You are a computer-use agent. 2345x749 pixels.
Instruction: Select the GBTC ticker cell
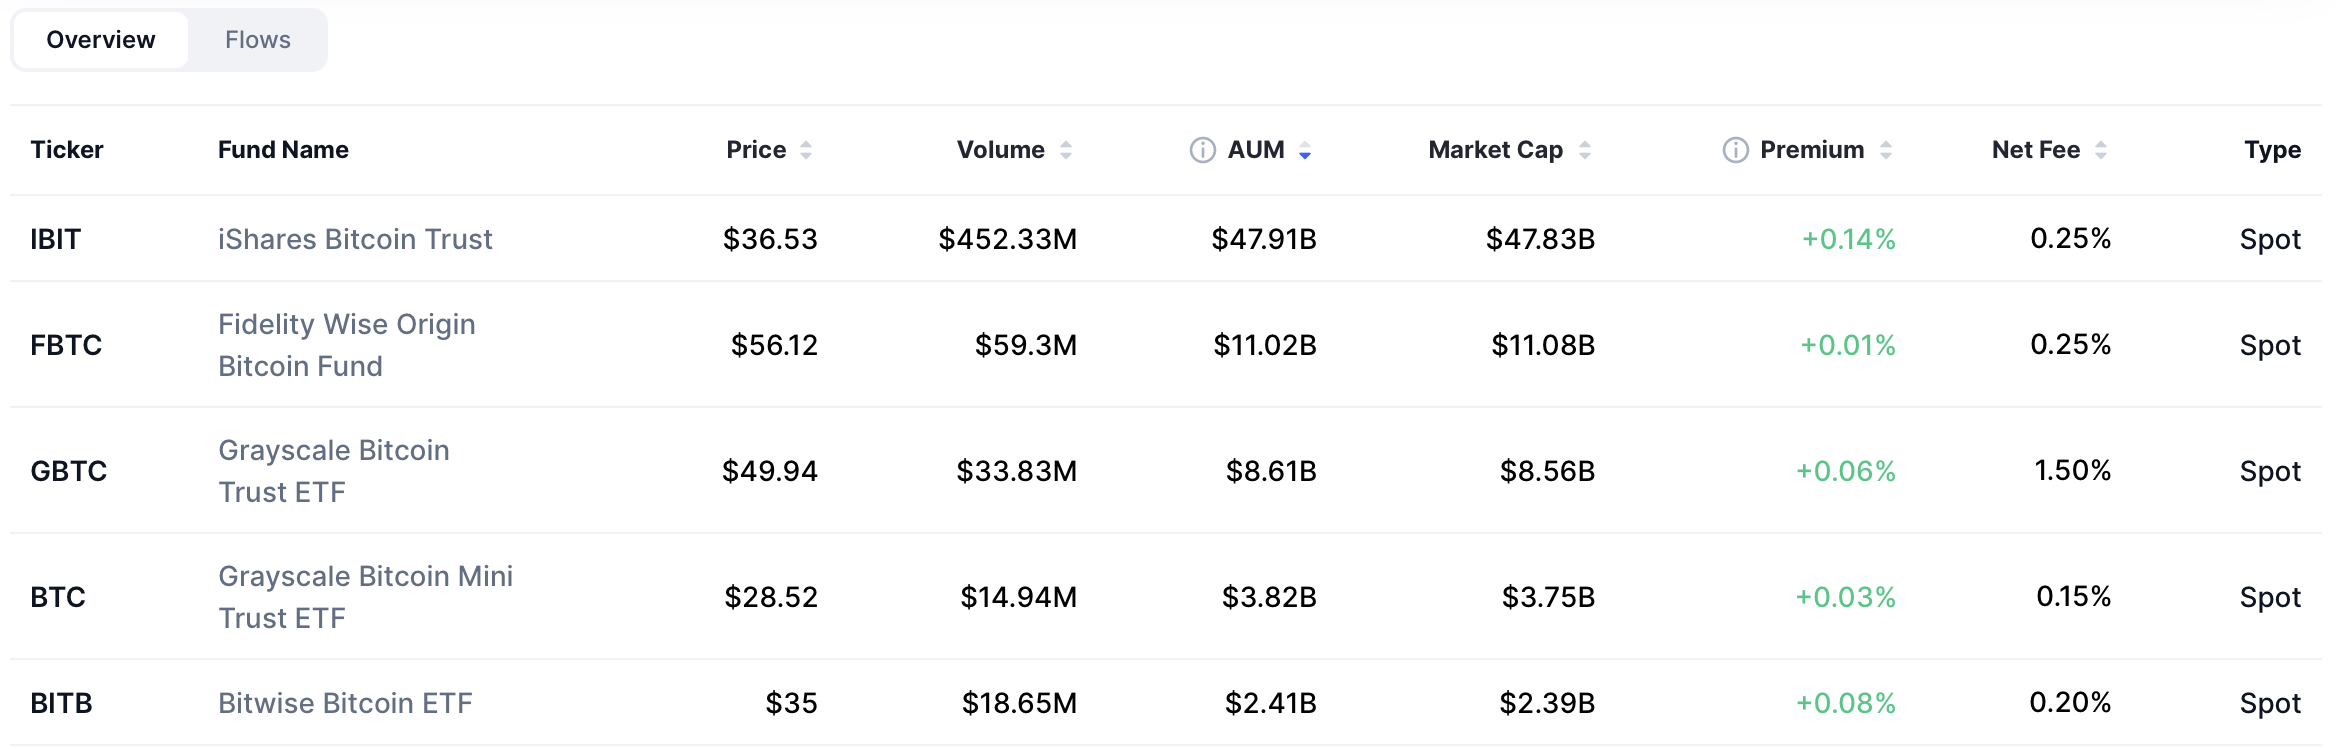pyautogui.click(x=68, y=471)
